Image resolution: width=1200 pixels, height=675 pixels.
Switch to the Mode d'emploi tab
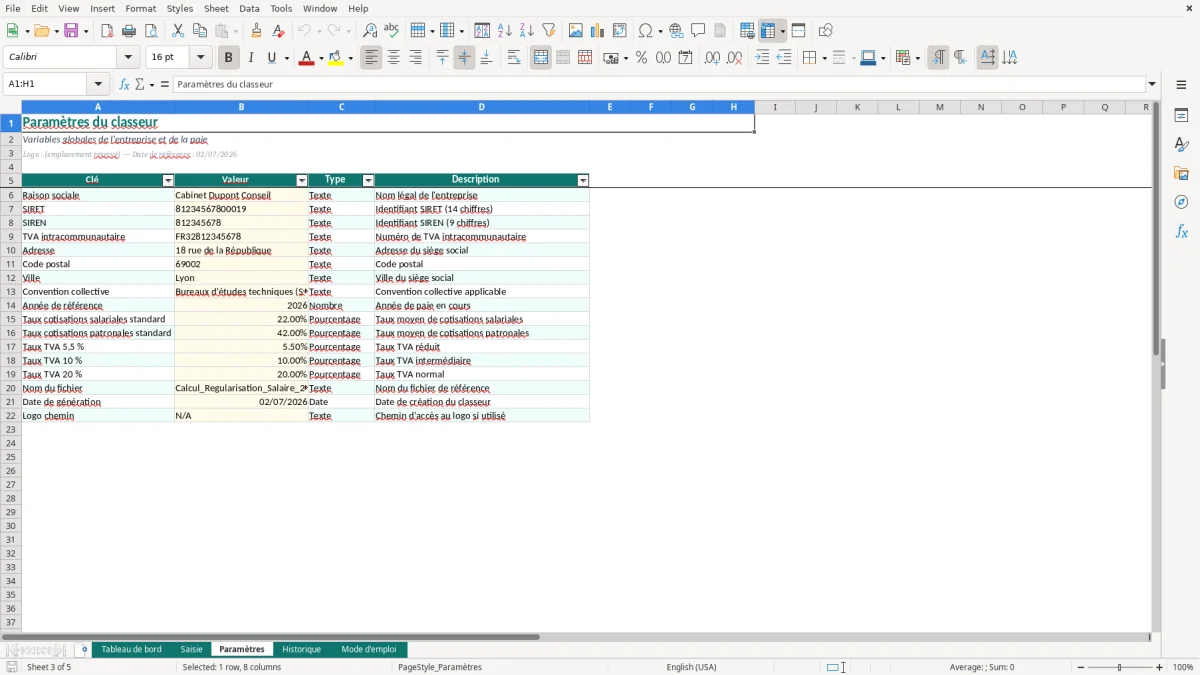click(x=368, y=650)
